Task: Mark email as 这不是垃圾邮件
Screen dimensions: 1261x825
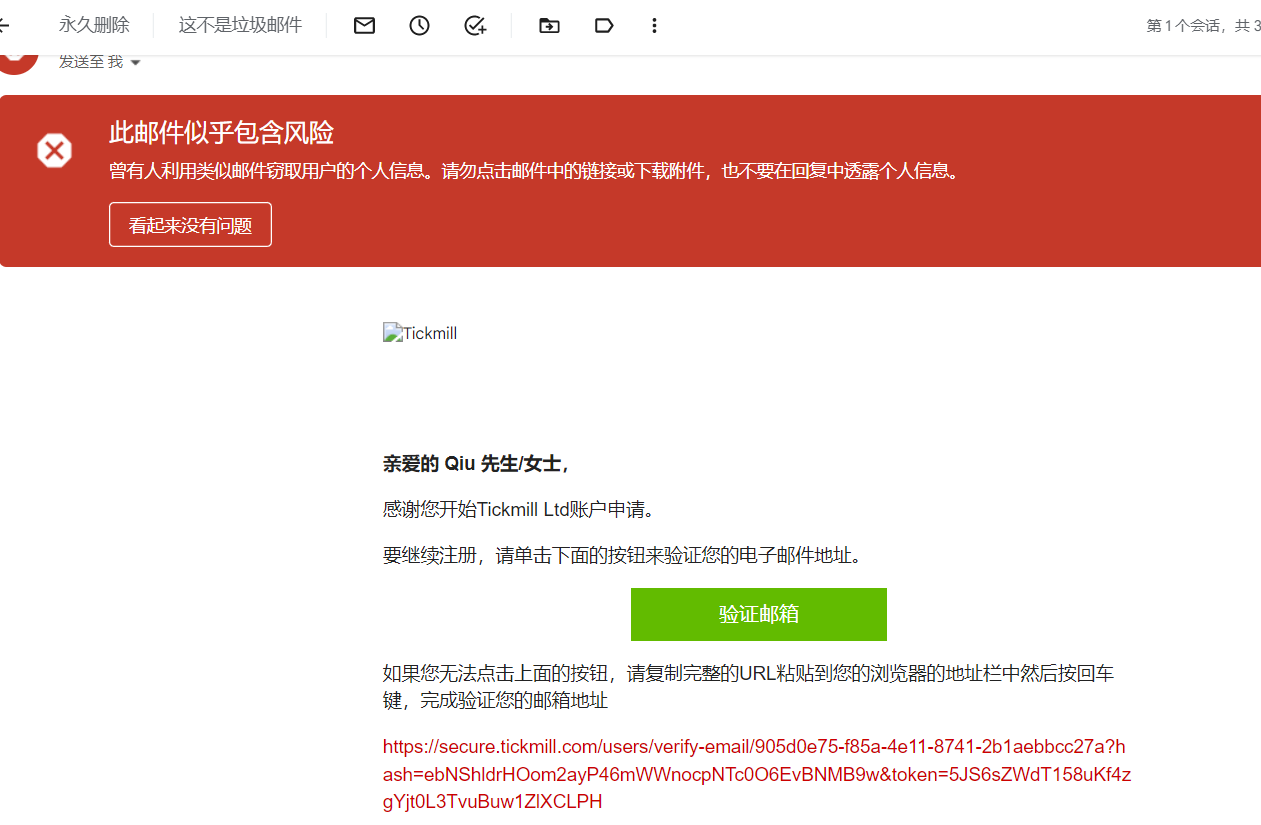Action: (240, 25)
